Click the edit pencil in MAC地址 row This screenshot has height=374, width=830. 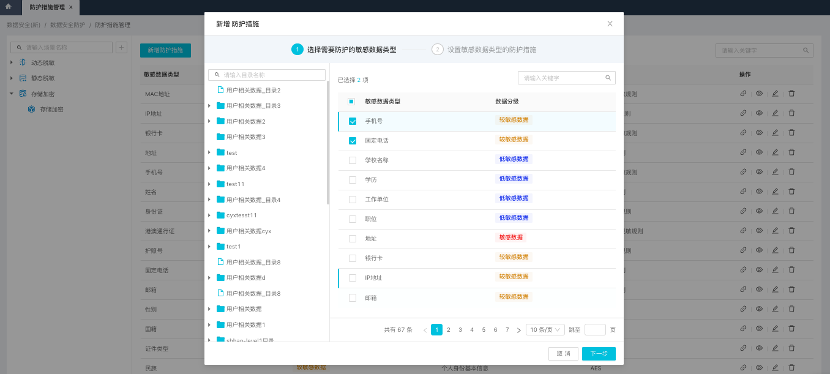coord(775,93)
